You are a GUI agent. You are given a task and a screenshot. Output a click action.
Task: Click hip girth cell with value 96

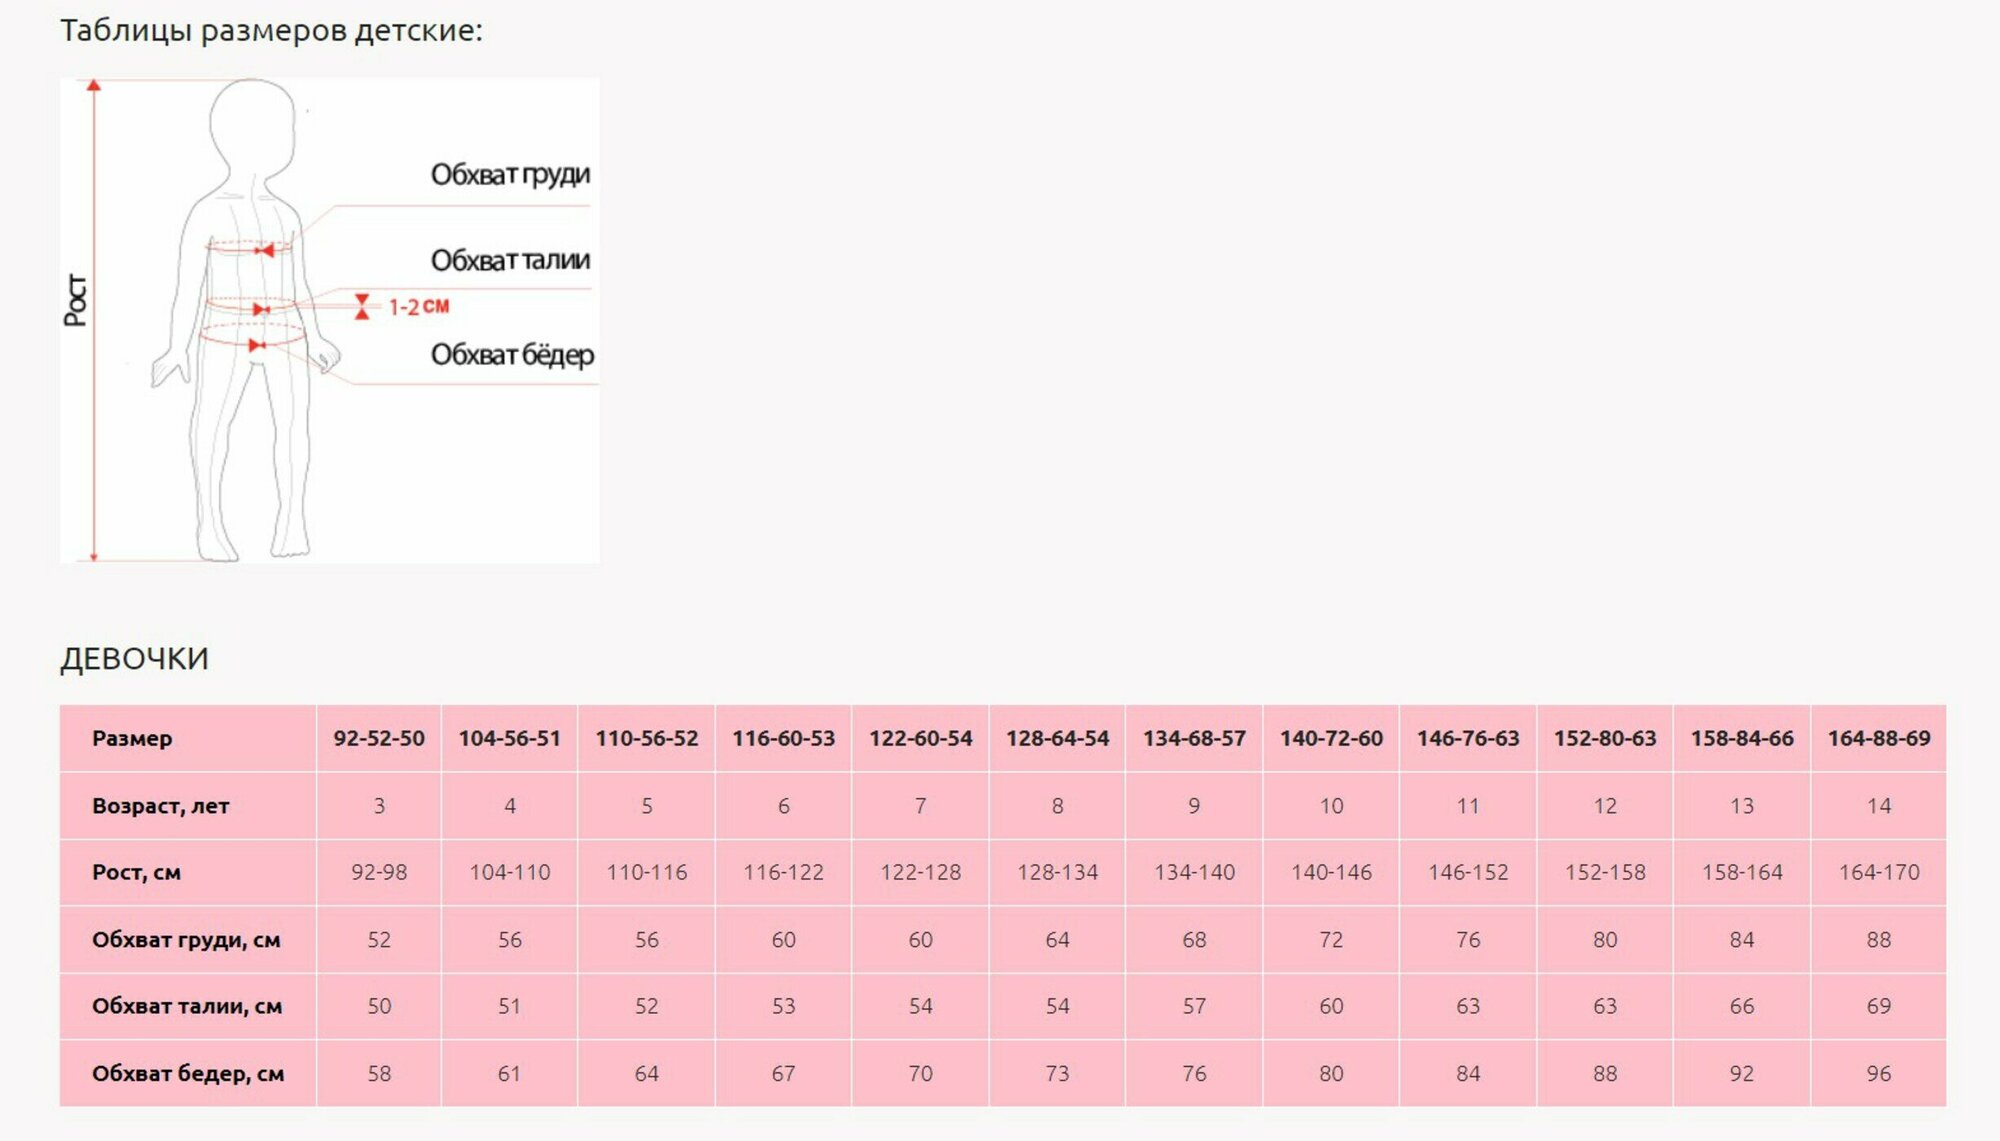[1878, 1074]
